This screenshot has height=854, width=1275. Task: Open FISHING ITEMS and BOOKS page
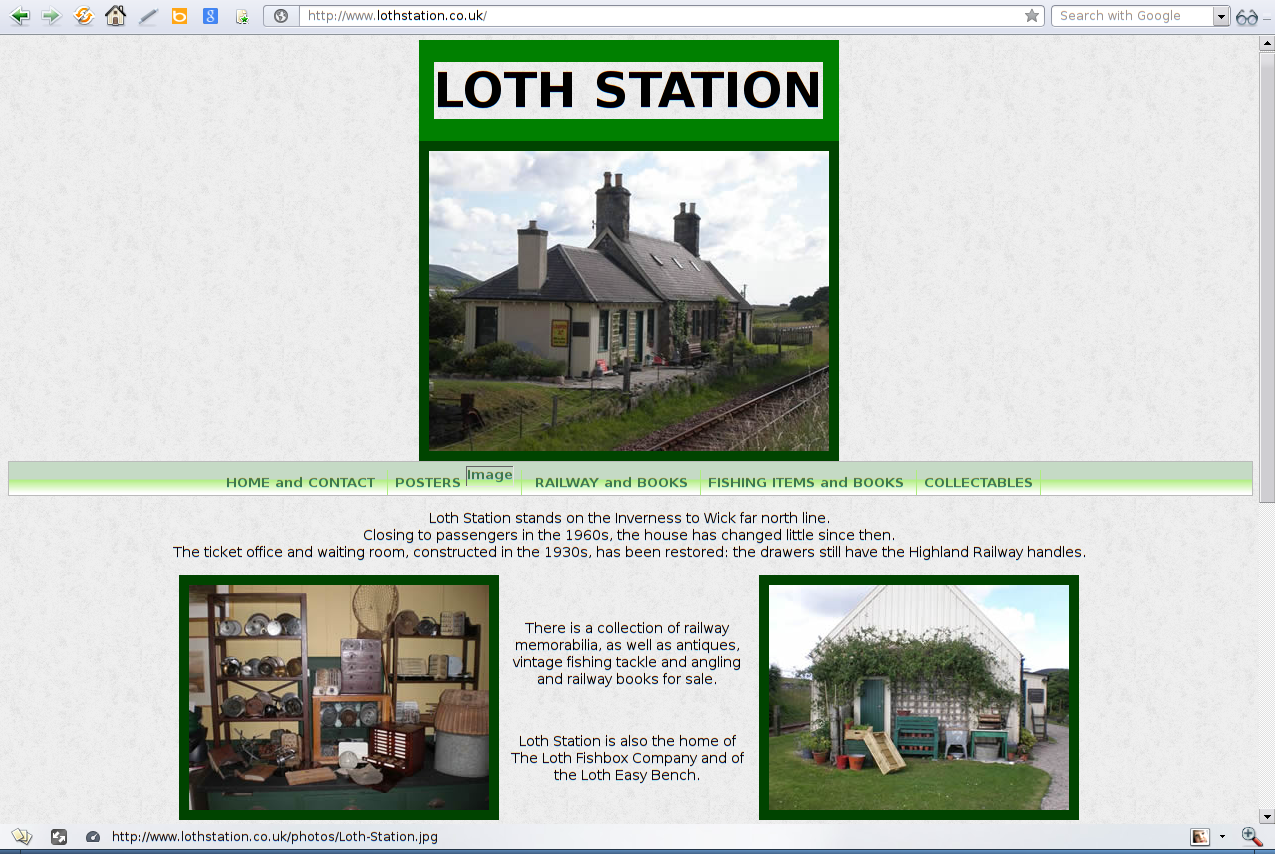(805, 483)
